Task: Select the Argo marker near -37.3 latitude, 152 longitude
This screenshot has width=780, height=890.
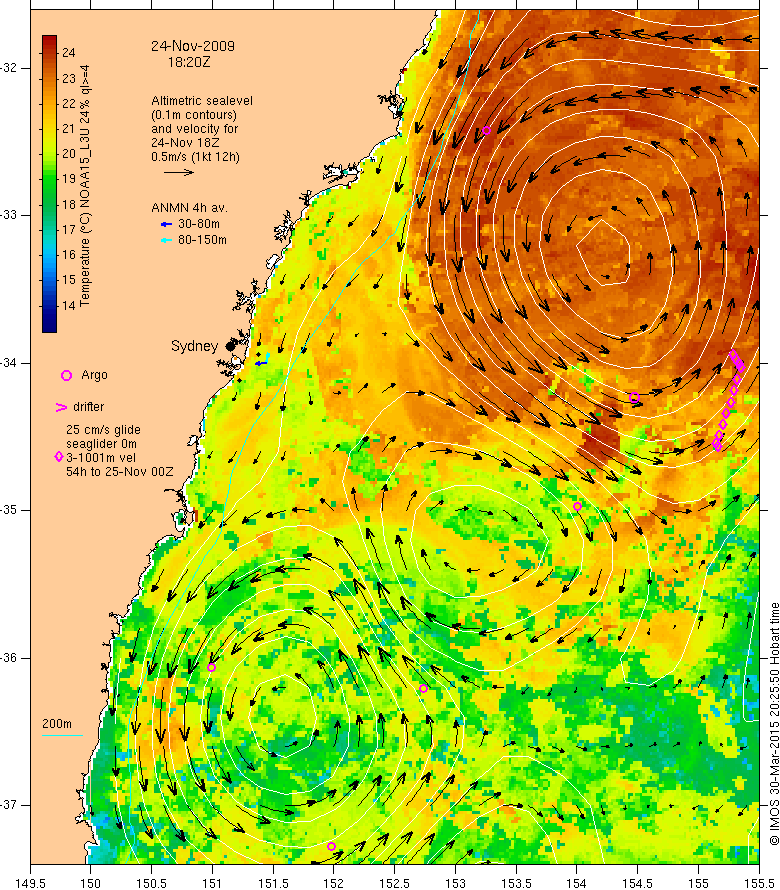Action: 332,846
